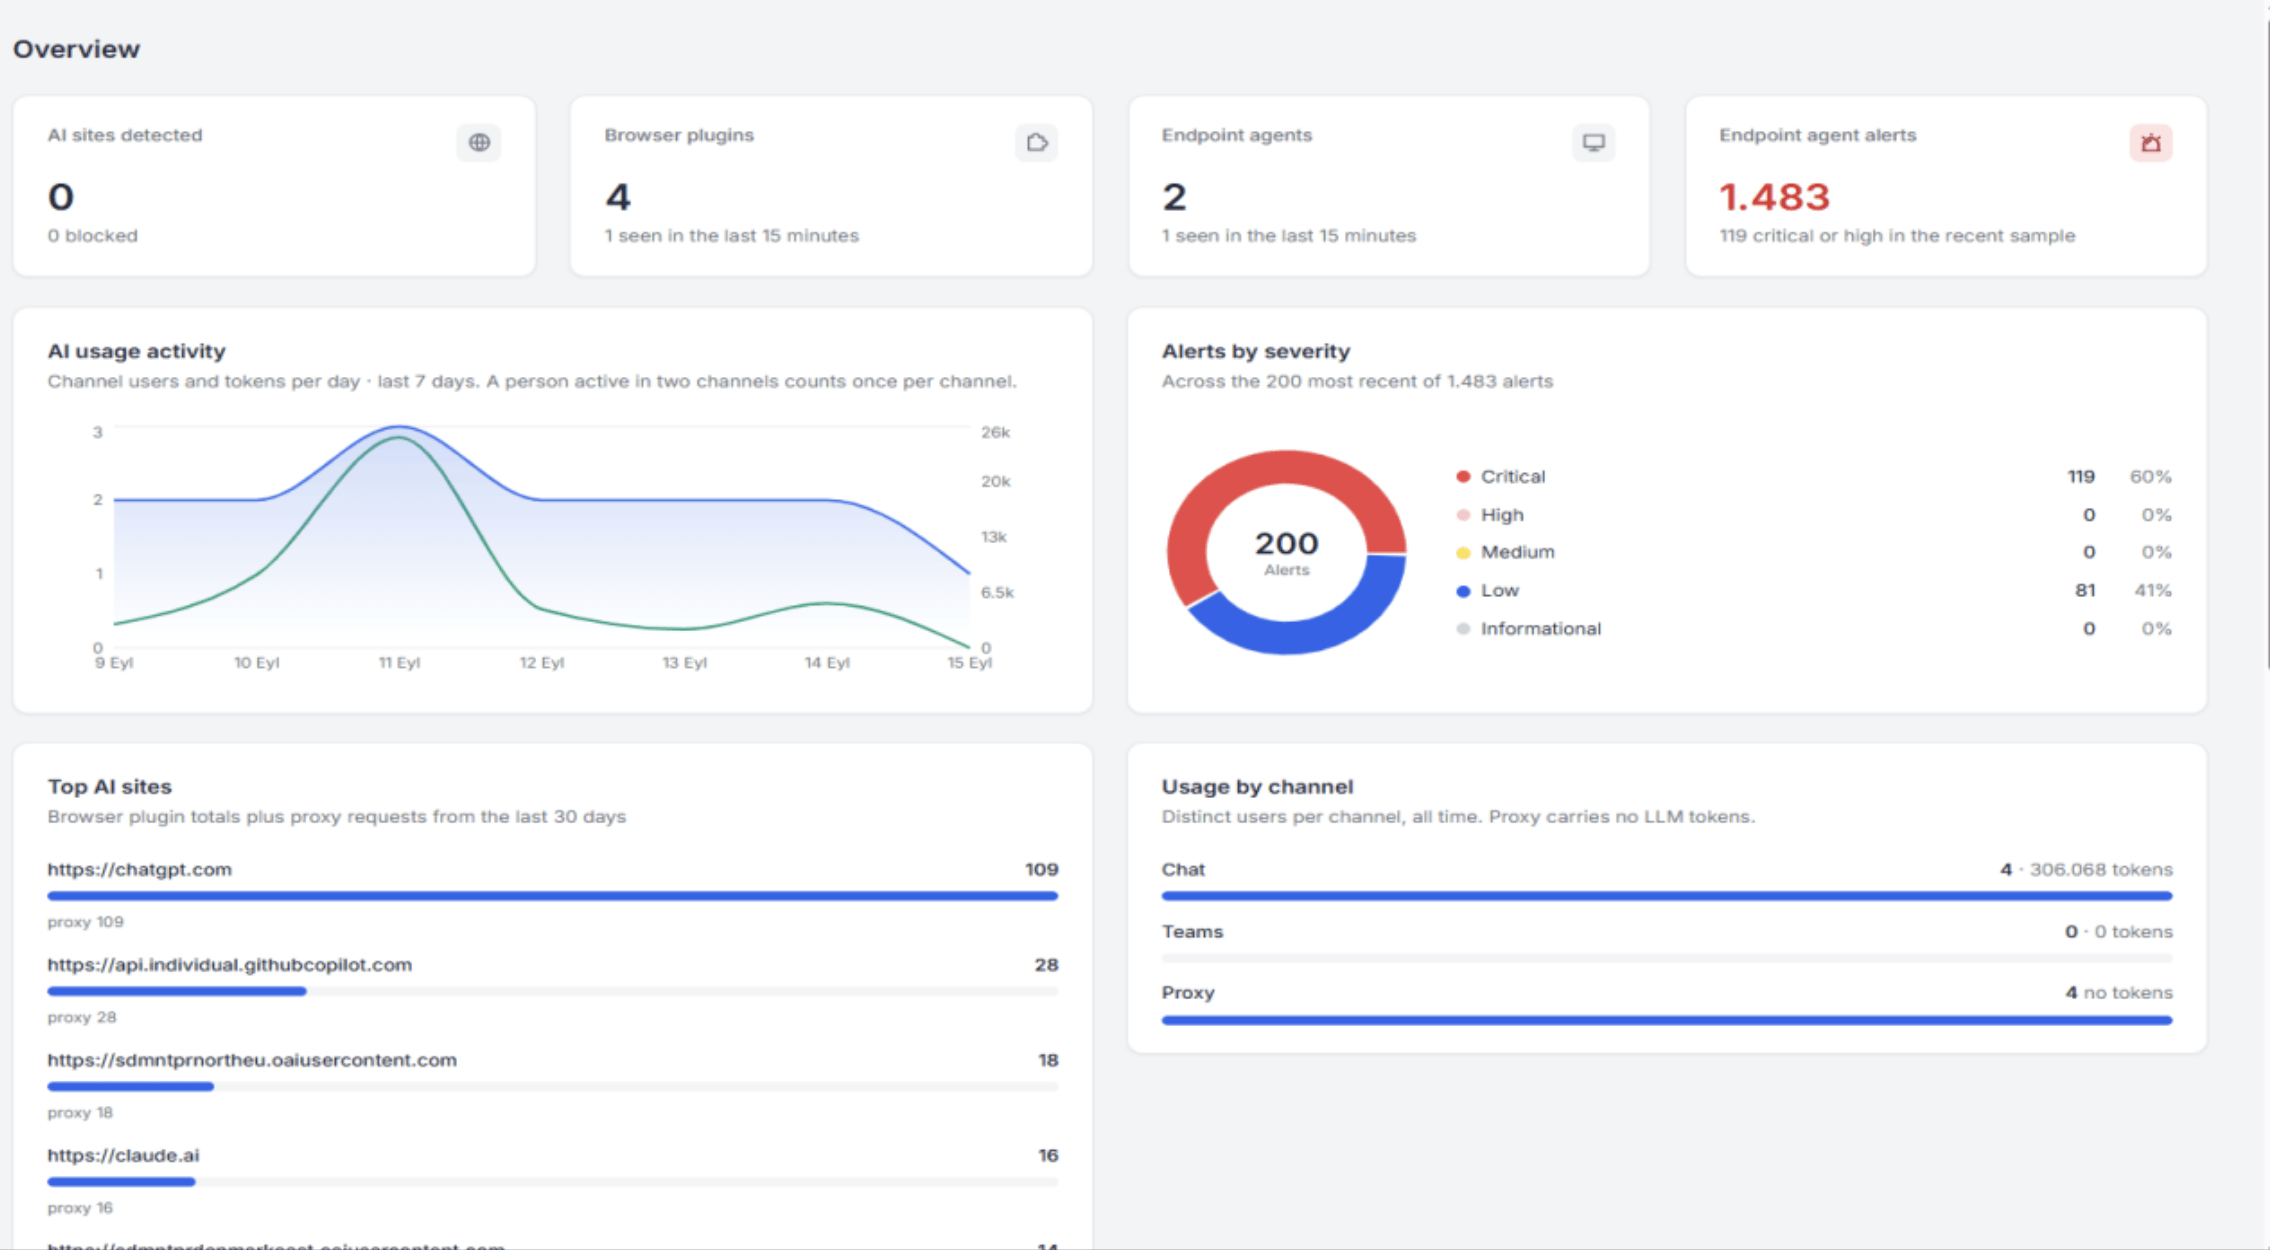This screenshot has height=1250, width=2270.
Task: Click the '11 Eyl' axis label
Action: click(x=399, y=663)
